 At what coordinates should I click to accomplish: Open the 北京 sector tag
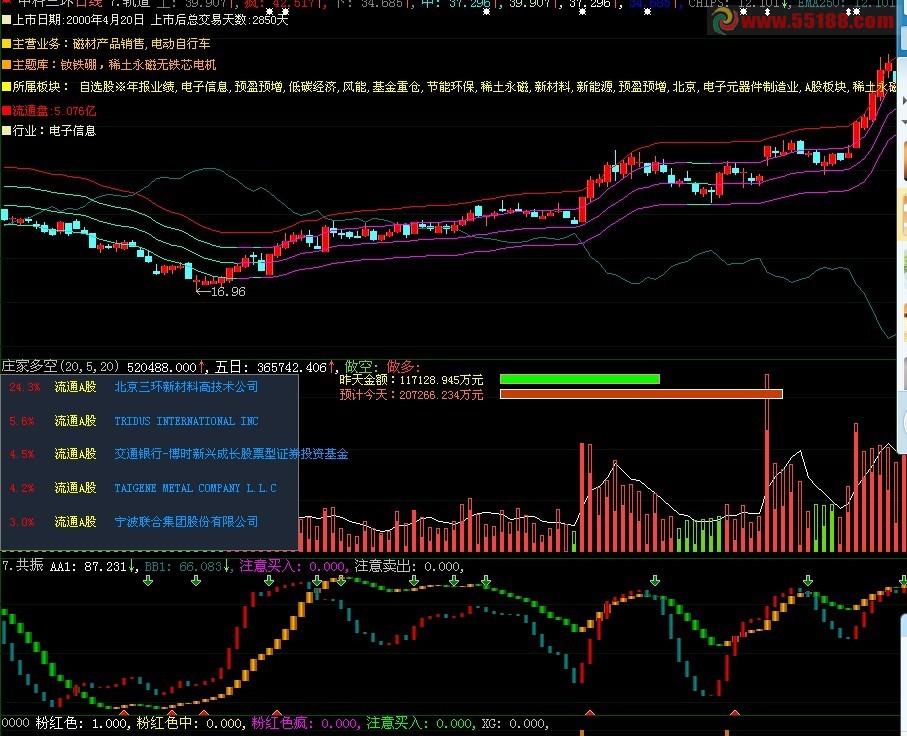coord(684,87)
